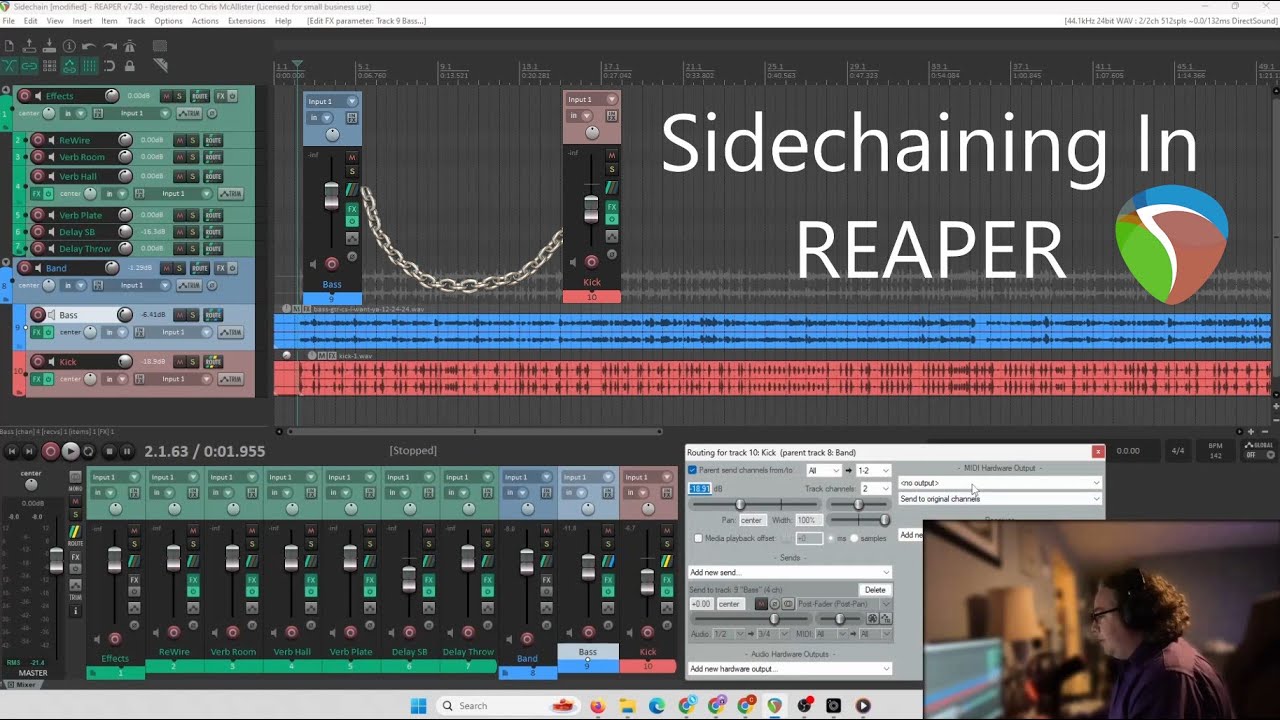The height and width of the screenshot is (720, 1280).
Task: Open the Send to original channels dropdown
Action: [1000, 499]
